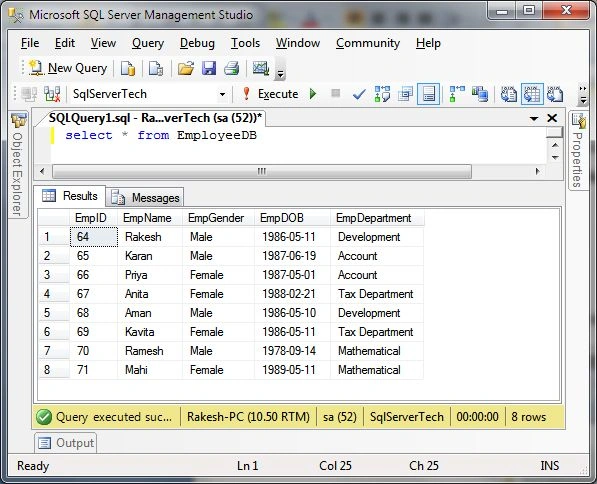Open the Window menu
Screen dimensions: 597x484
pos(298,43)
